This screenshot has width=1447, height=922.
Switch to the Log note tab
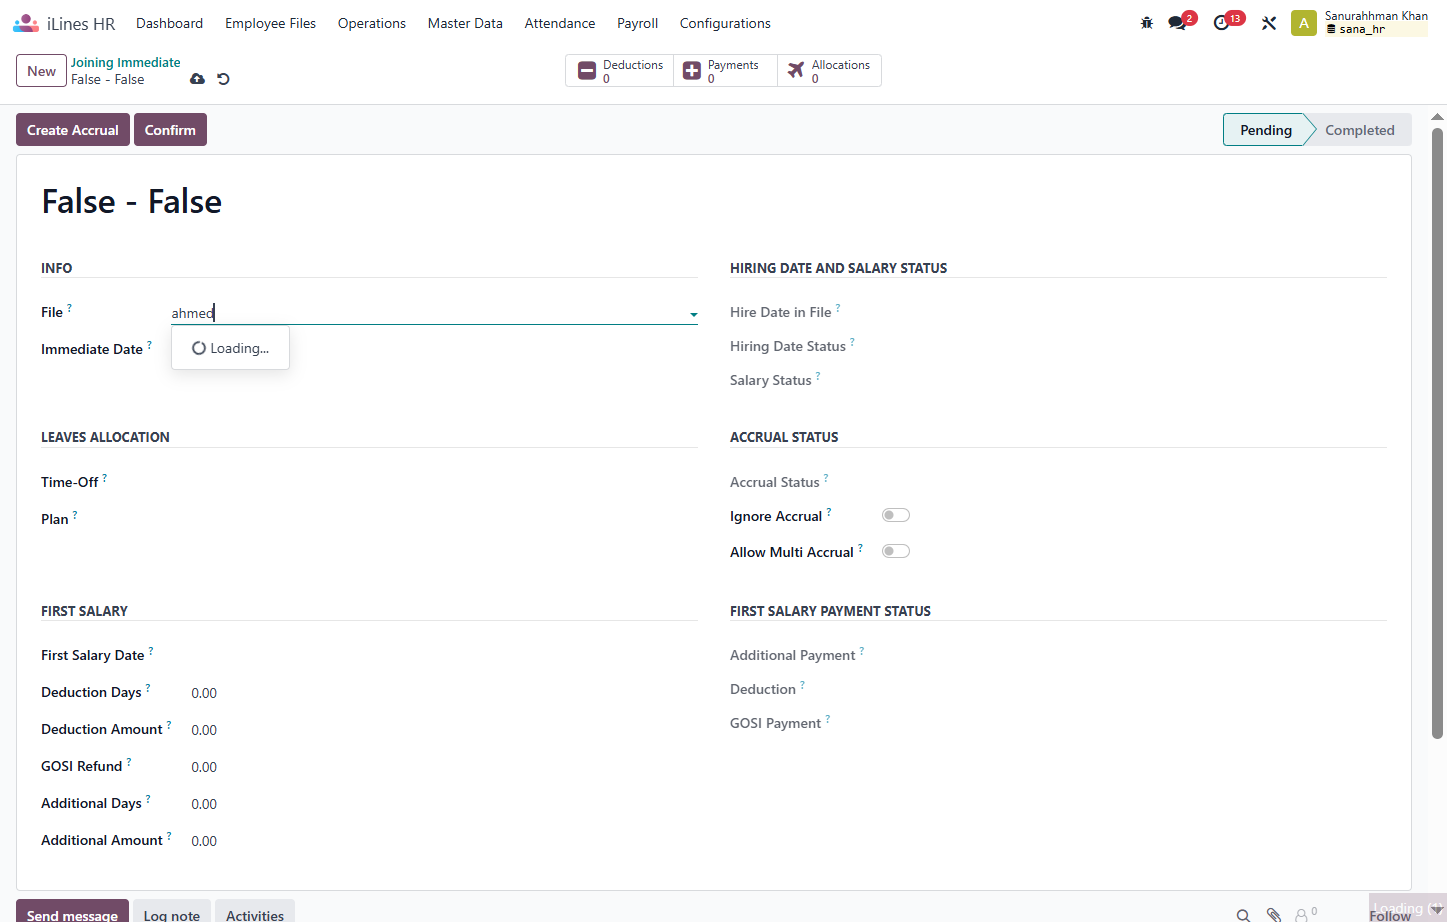click(172, 913)
